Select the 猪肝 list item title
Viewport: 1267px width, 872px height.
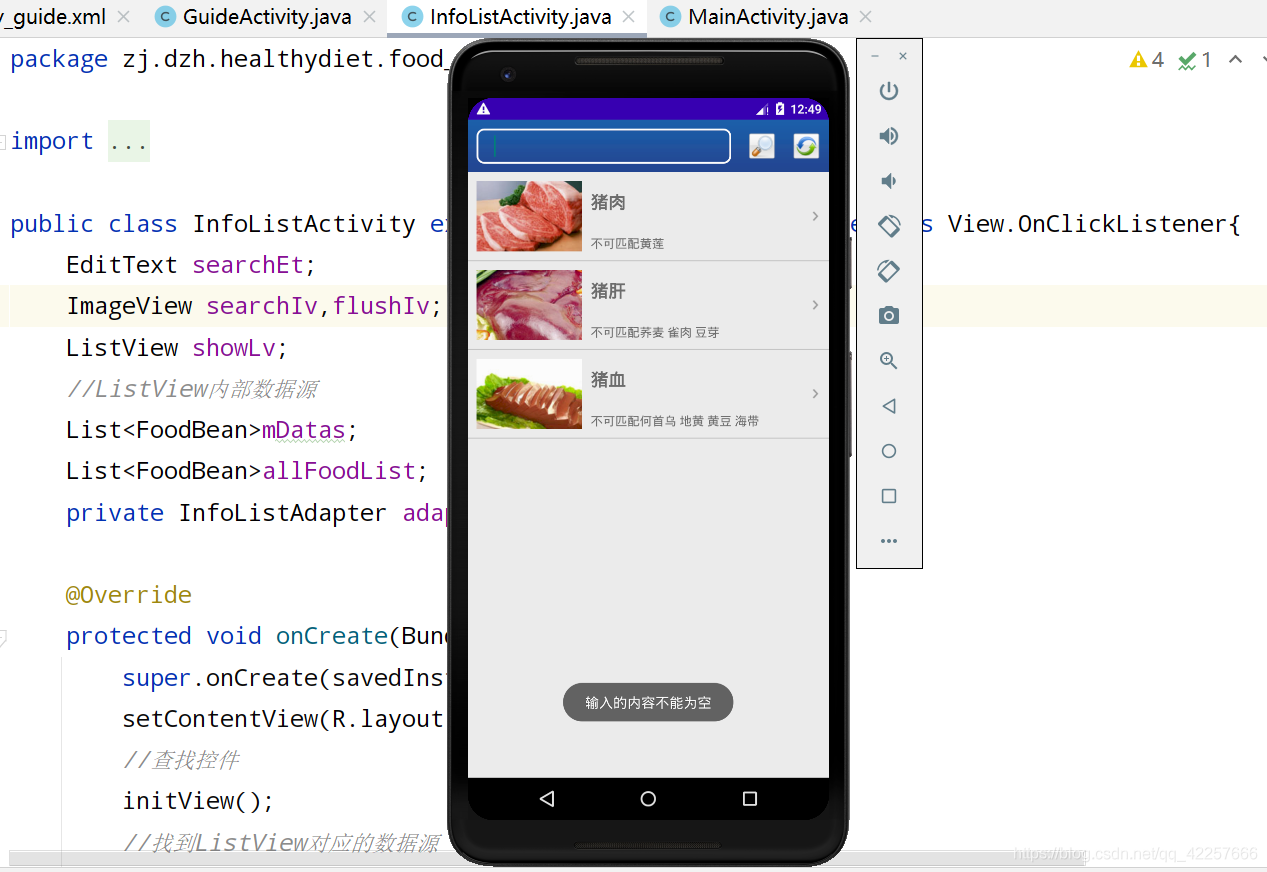point(608,291)
